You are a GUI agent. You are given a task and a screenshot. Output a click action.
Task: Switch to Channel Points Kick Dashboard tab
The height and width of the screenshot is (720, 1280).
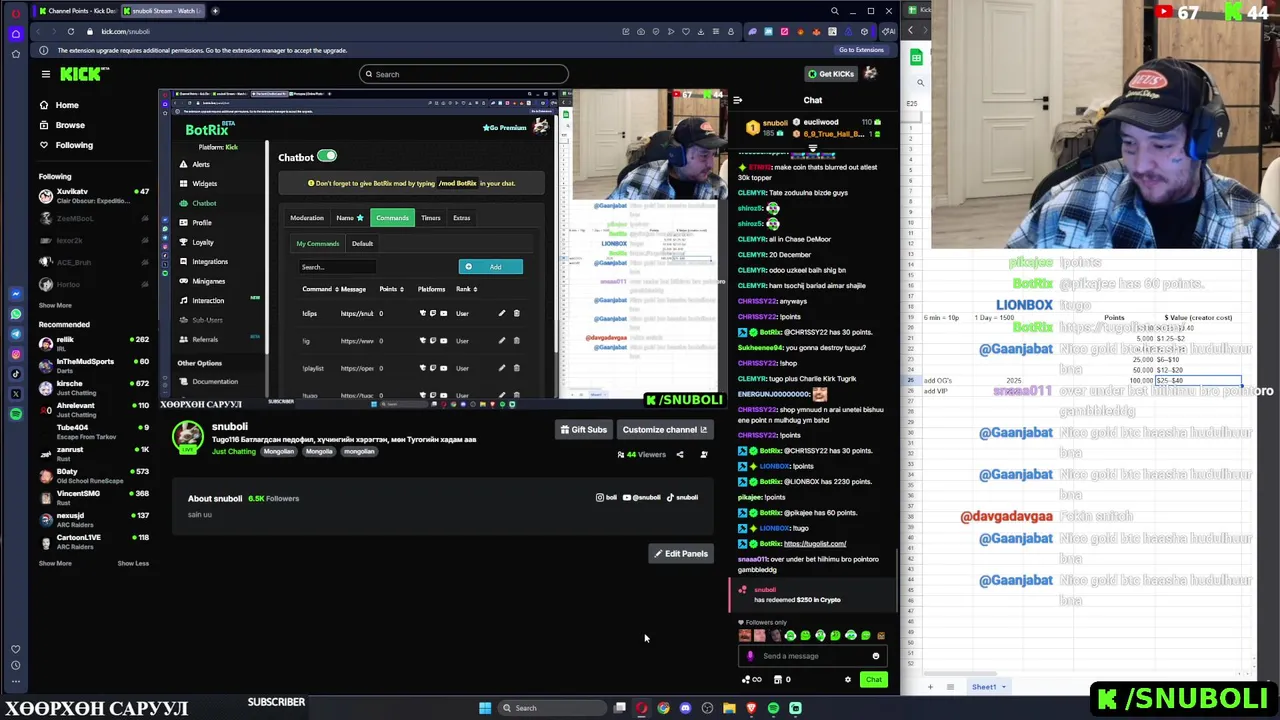(x=76, y=11)
